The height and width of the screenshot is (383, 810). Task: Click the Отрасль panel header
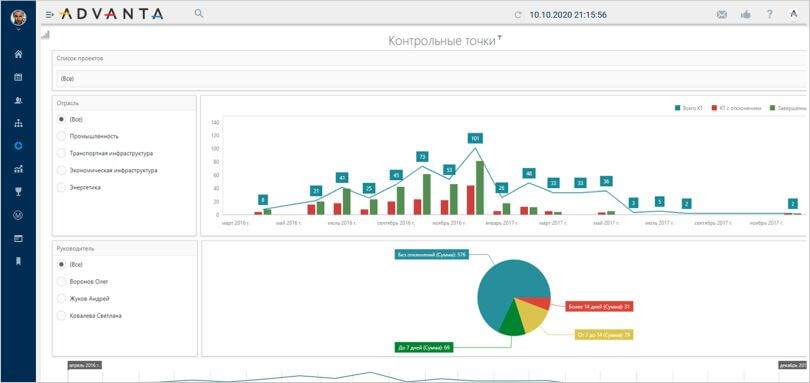coord(124,102)
